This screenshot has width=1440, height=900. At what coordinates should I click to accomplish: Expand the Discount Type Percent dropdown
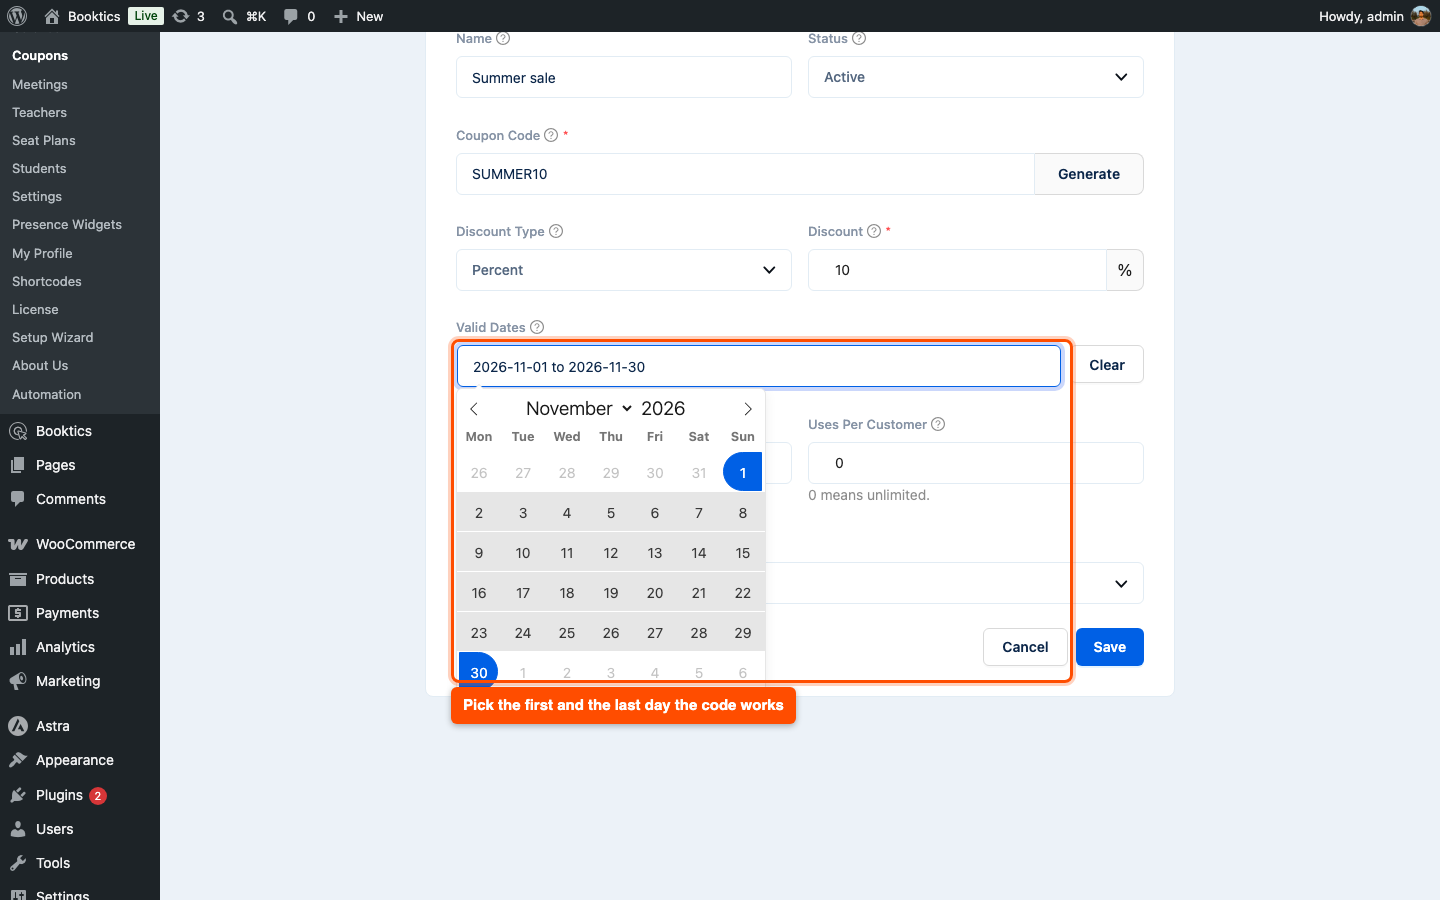point(623,270)
